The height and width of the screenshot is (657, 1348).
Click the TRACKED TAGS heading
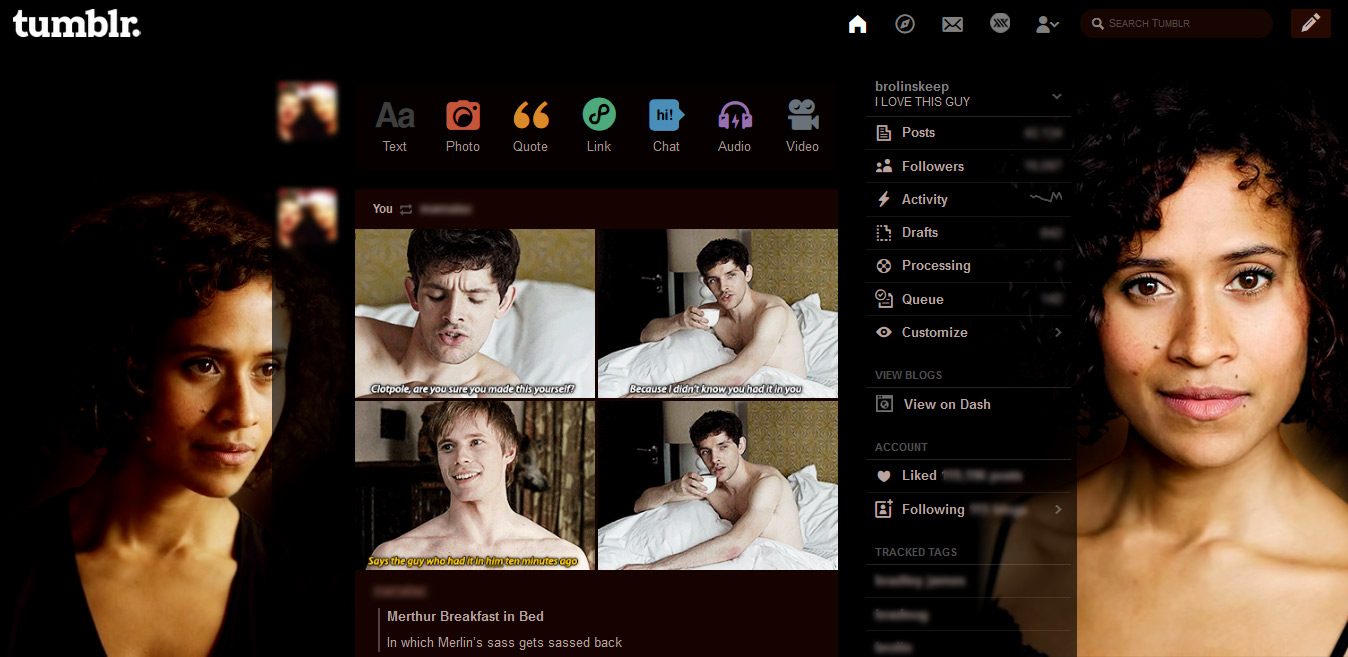tap(916, 552)
